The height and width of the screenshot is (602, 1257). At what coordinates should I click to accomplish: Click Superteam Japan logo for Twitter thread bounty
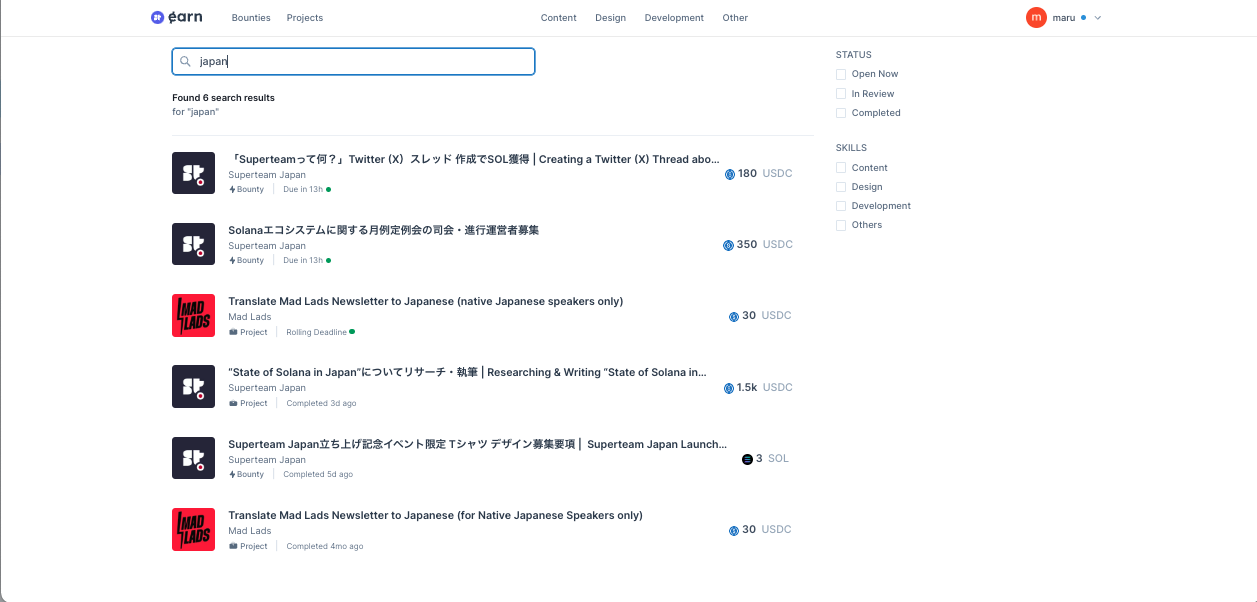click(193, 173)
